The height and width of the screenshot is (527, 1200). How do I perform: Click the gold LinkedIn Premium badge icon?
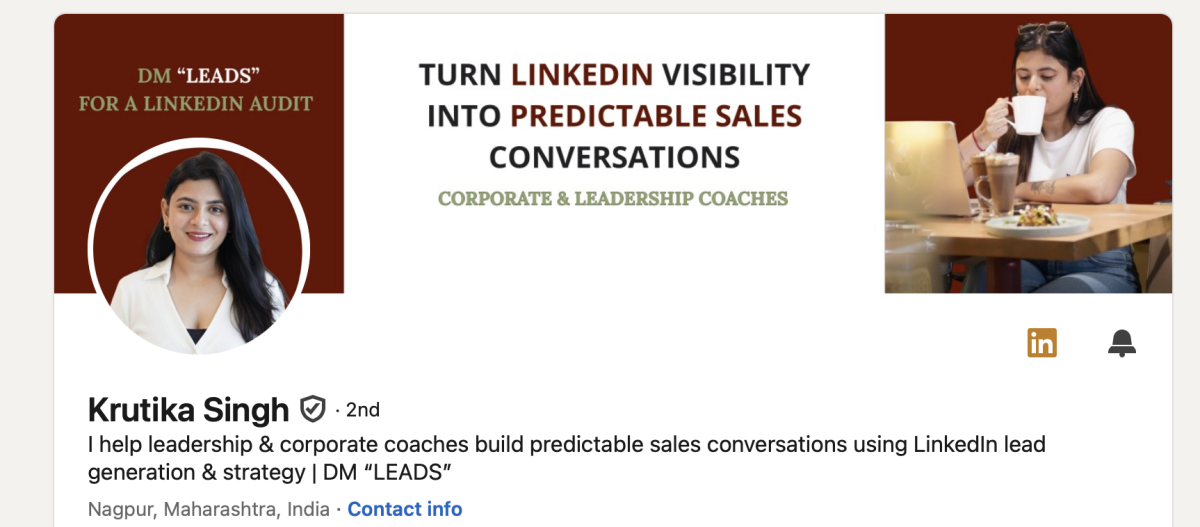[1041, 343]
